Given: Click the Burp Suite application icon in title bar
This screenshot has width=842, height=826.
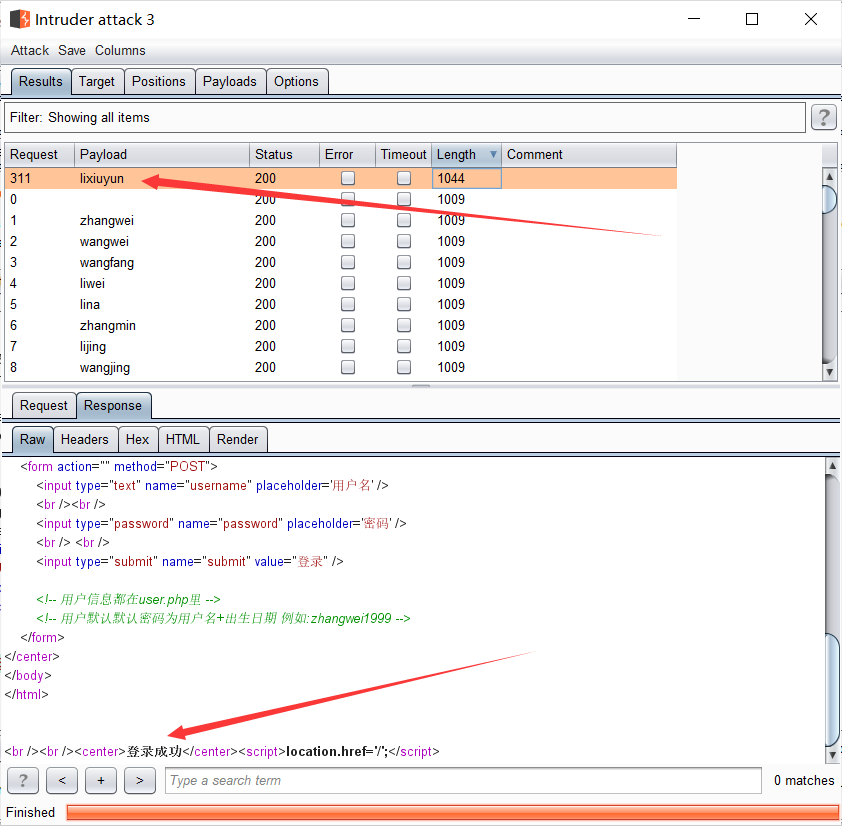Looking at the screenshot, I should click(x=20, y=19).
